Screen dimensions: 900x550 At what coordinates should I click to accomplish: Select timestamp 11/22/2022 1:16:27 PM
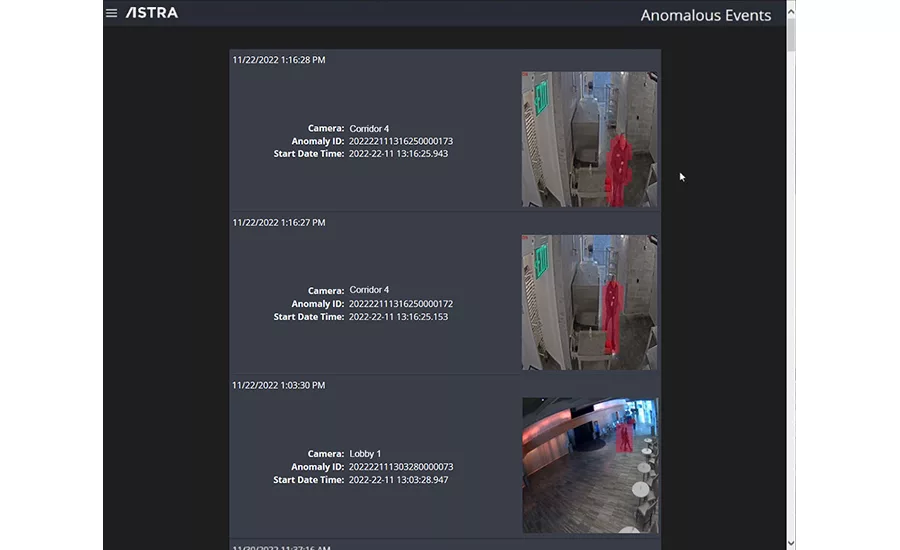tap(279, 222)
